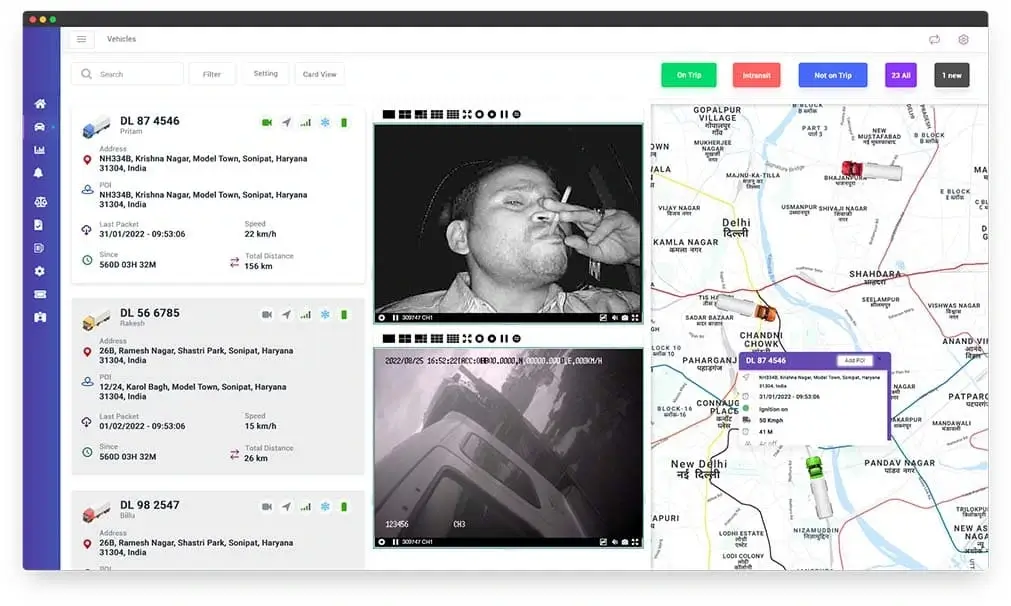Screen dimensions: 1011x606
Task: Click the camera icon for DL 56 6785
Action: (267, 315)
